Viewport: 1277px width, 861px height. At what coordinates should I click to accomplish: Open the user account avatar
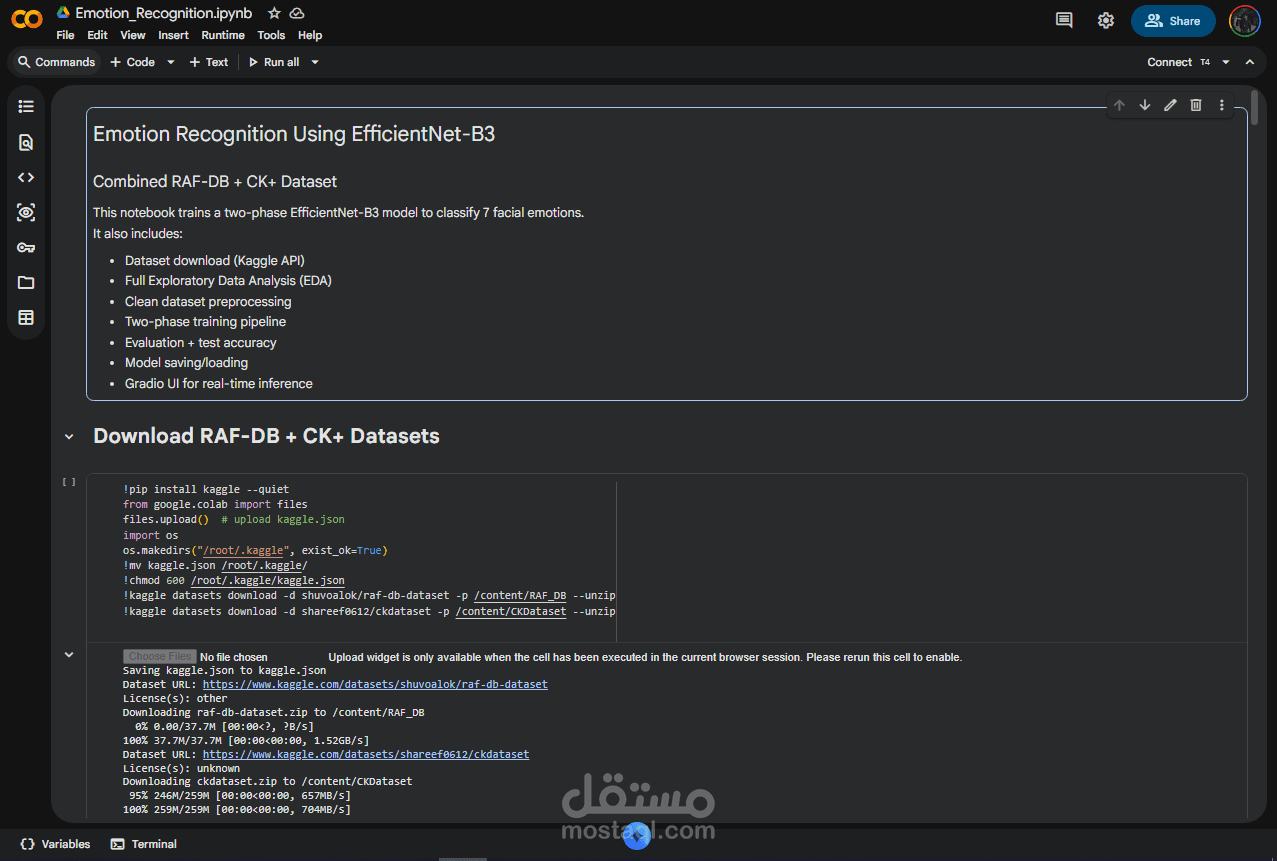1245,20
